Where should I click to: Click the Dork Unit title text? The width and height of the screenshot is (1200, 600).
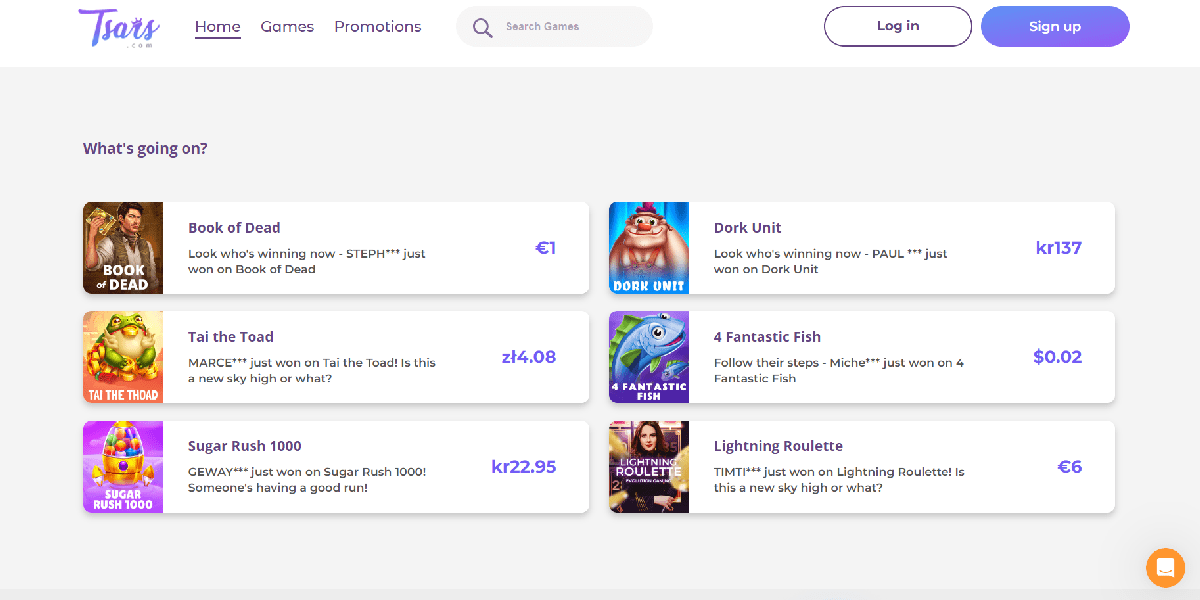[x=747, y=228]
